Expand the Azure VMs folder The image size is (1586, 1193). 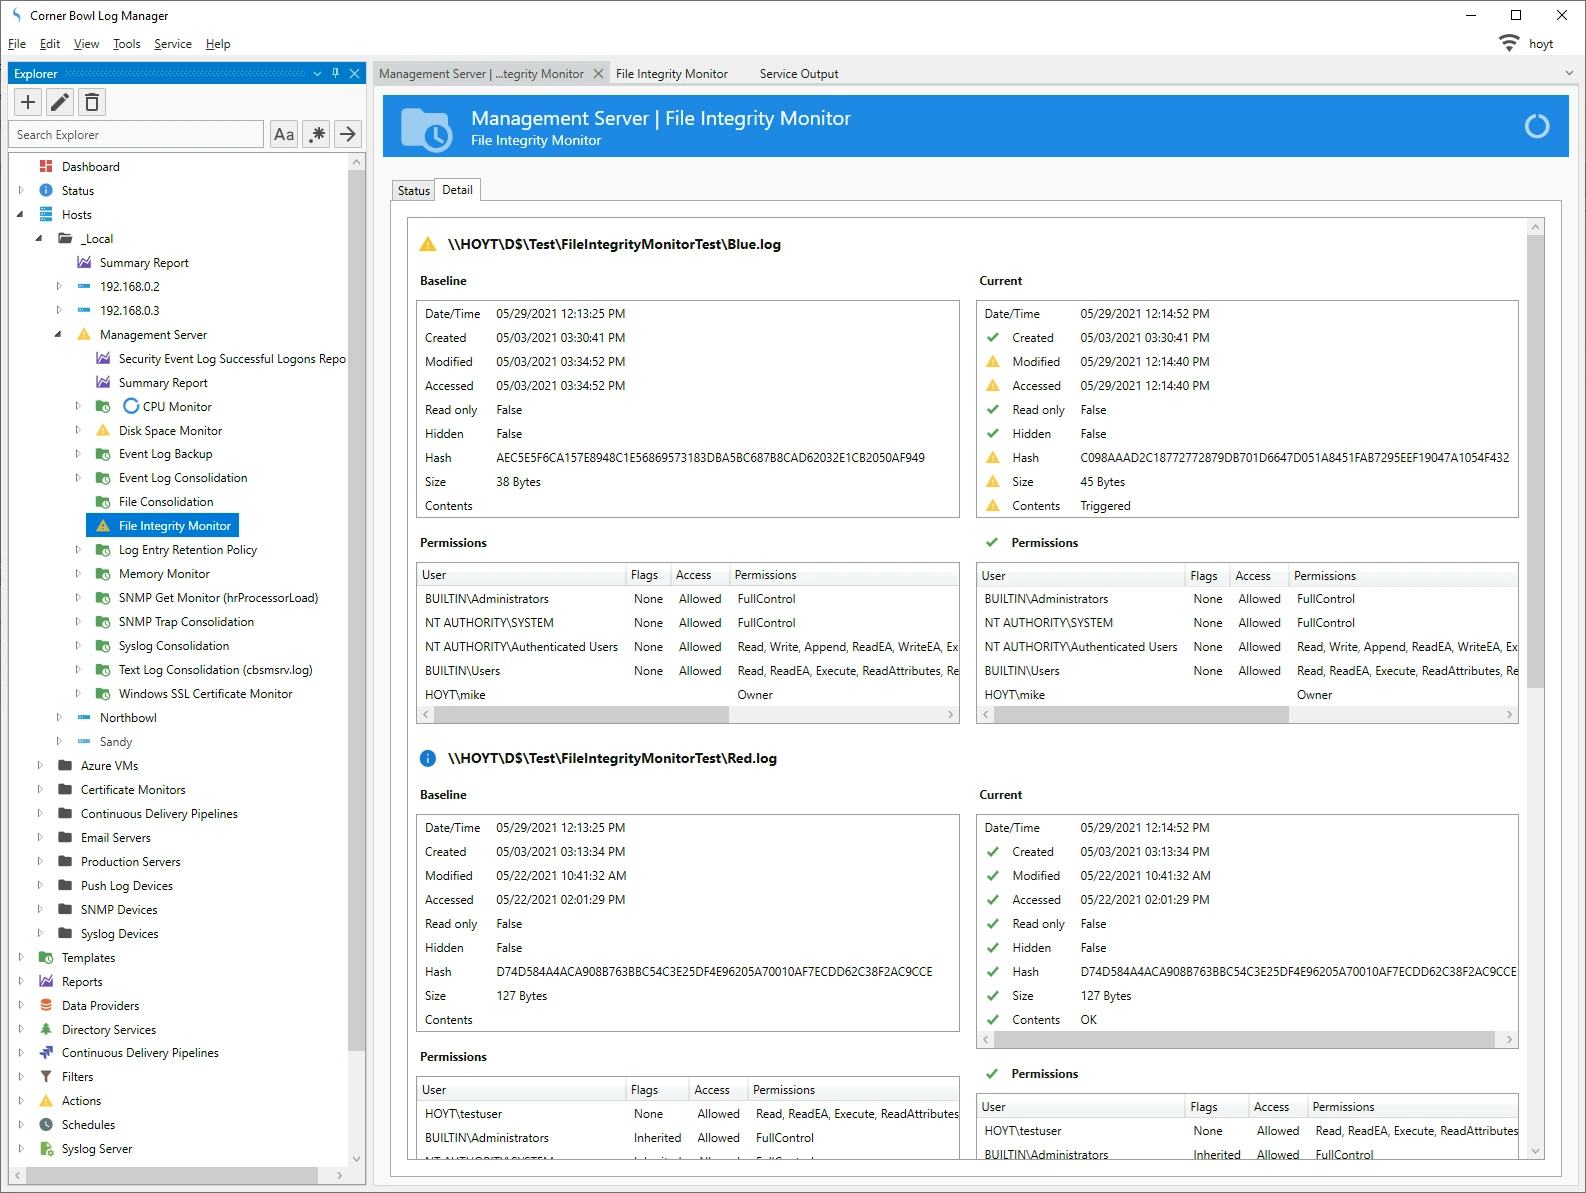40,766
